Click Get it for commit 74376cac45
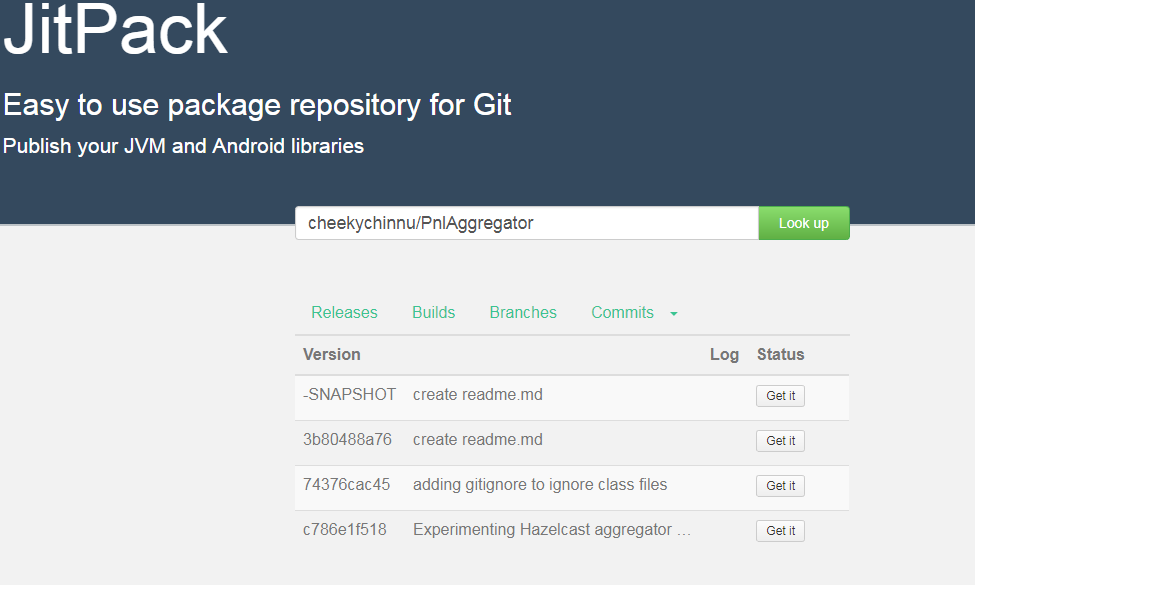This screenshot has height=604, width=1152. tap(780, 485)
